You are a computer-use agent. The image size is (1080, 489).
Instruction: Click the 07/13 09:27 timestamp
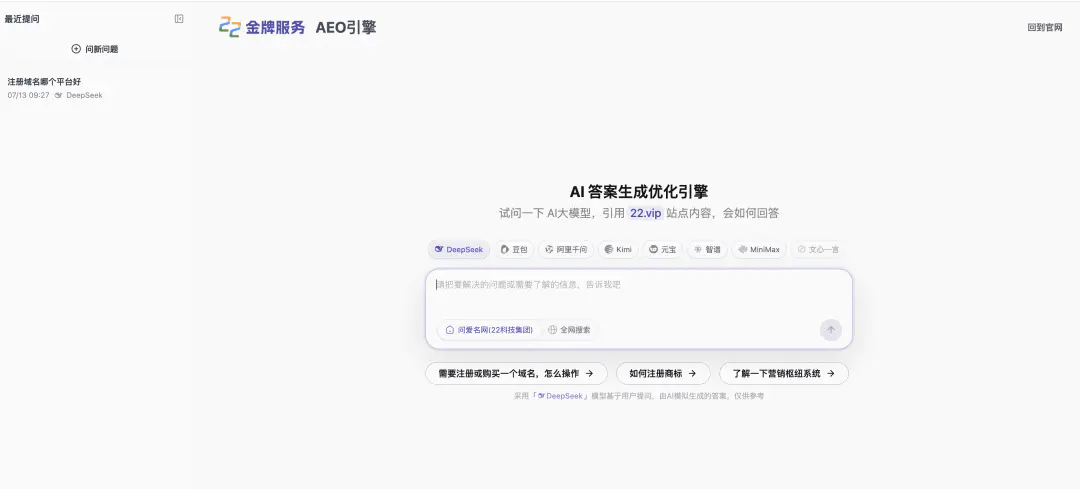(28, 95)
